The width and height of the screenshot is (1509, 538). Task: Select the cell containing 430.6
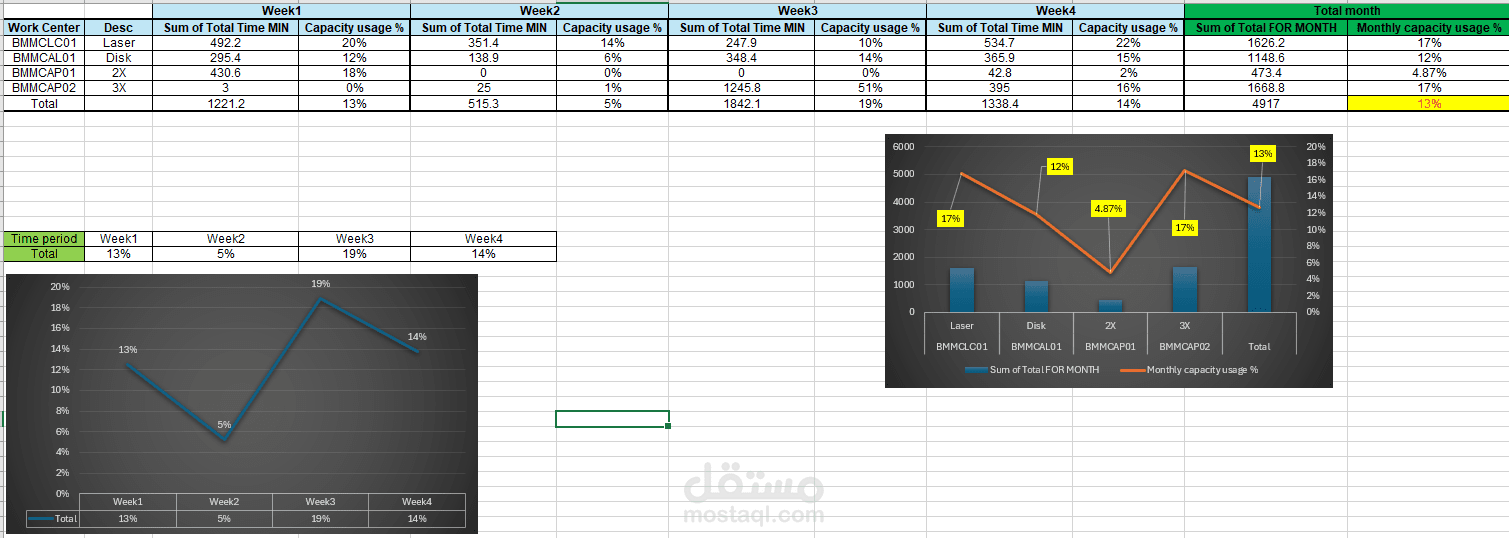[x=225, y=73]
